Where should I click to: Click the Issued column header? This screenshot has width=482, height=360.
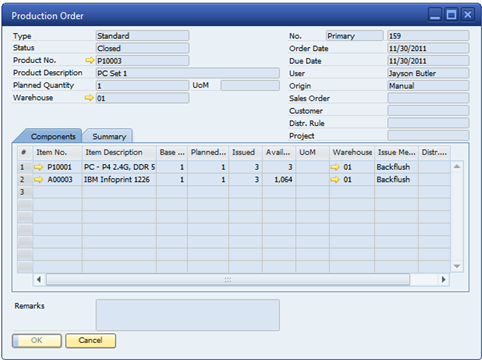pyautogui.click(x=245, y=152)
